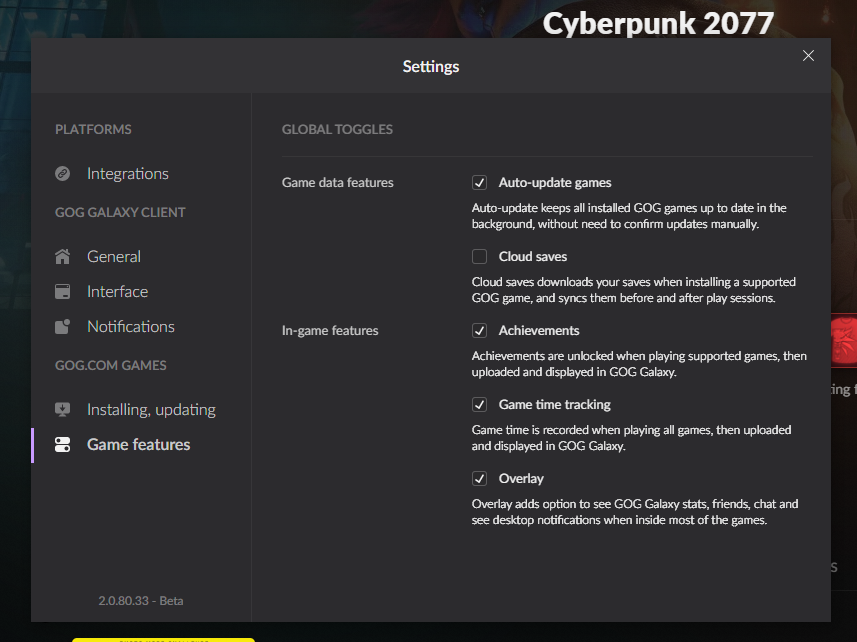Viewport: 857px width, 642px height.
Task: Click the Installing, updating download icon
Action: [62, 409]
